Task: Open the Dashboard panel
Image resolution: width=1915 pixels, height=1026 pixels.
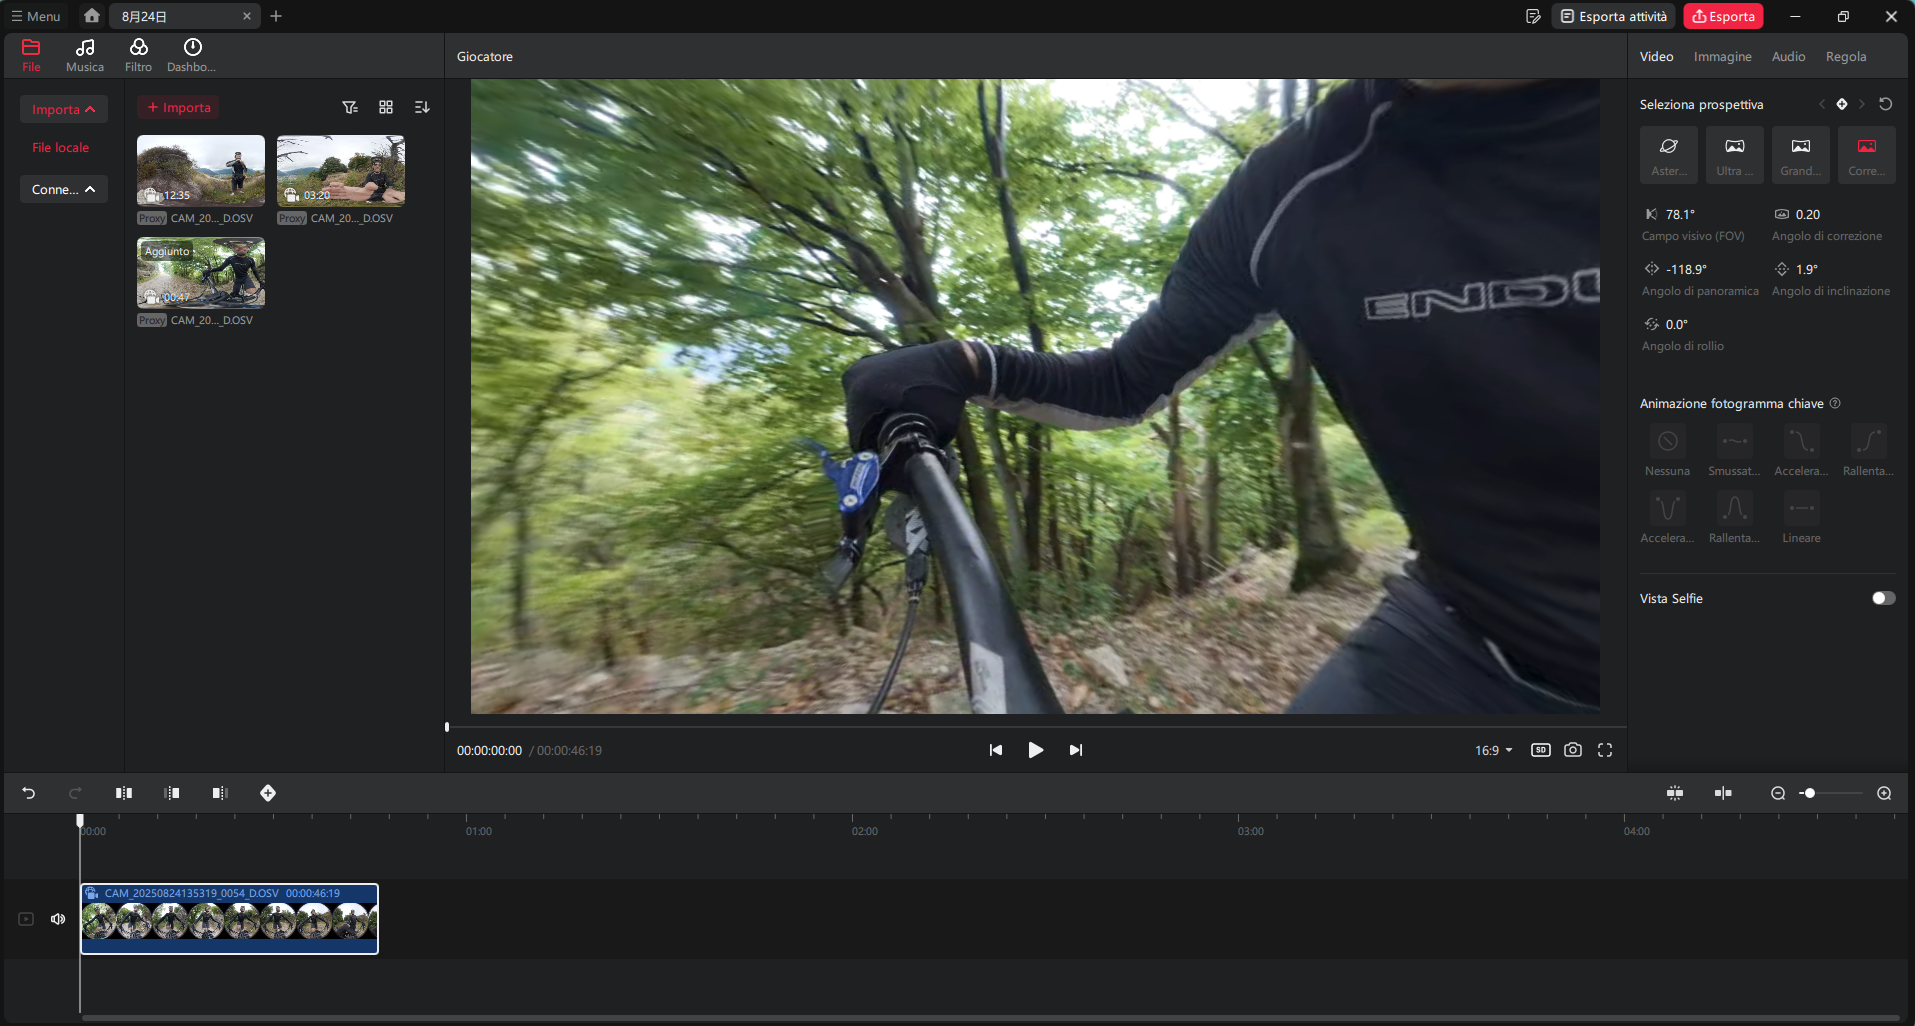Action: coord(192,55)
